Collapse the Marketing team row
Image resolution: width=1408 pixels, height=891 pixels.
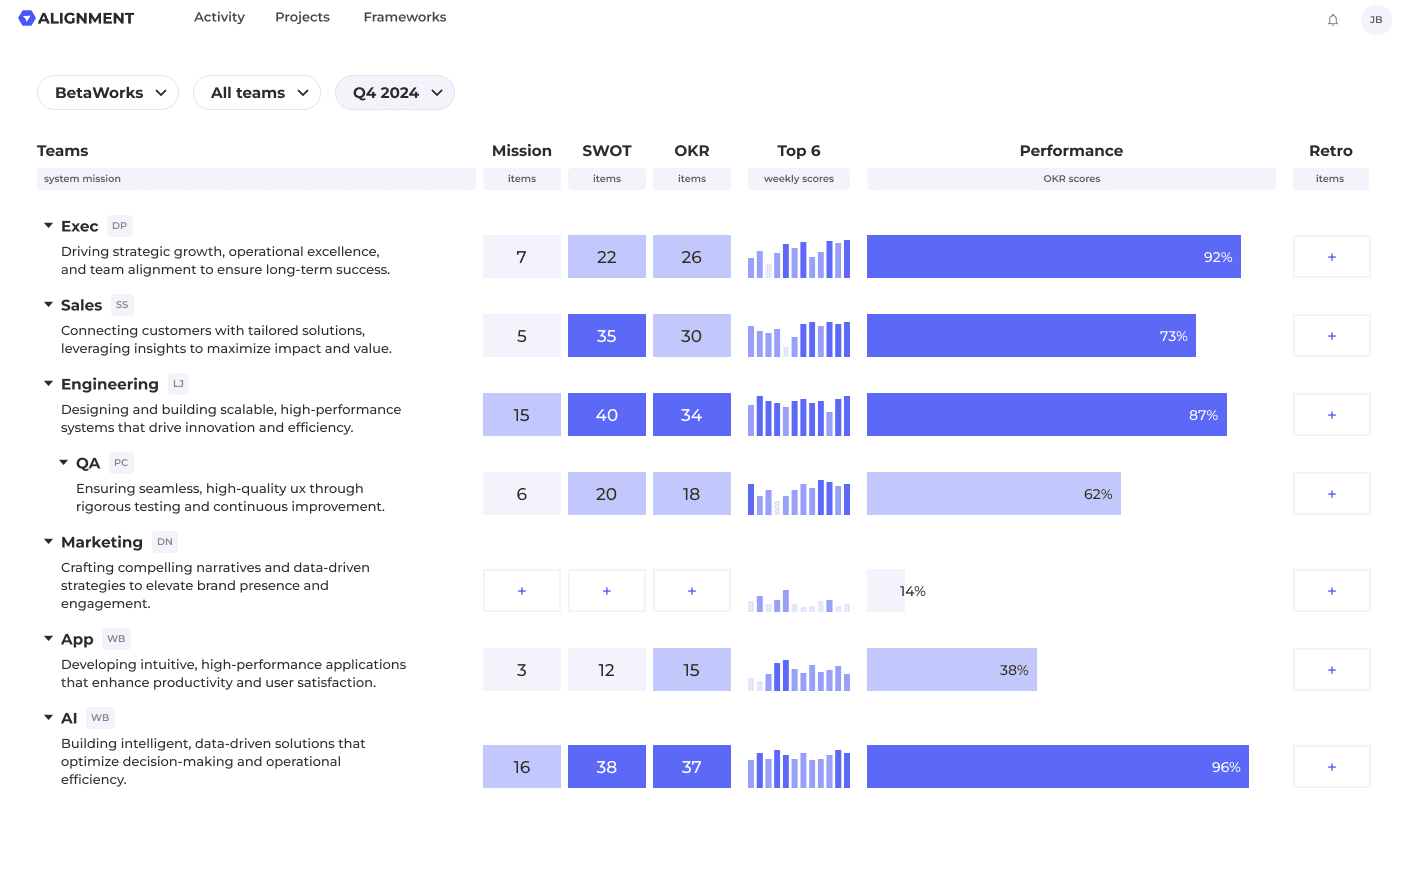tap(48, 542)
